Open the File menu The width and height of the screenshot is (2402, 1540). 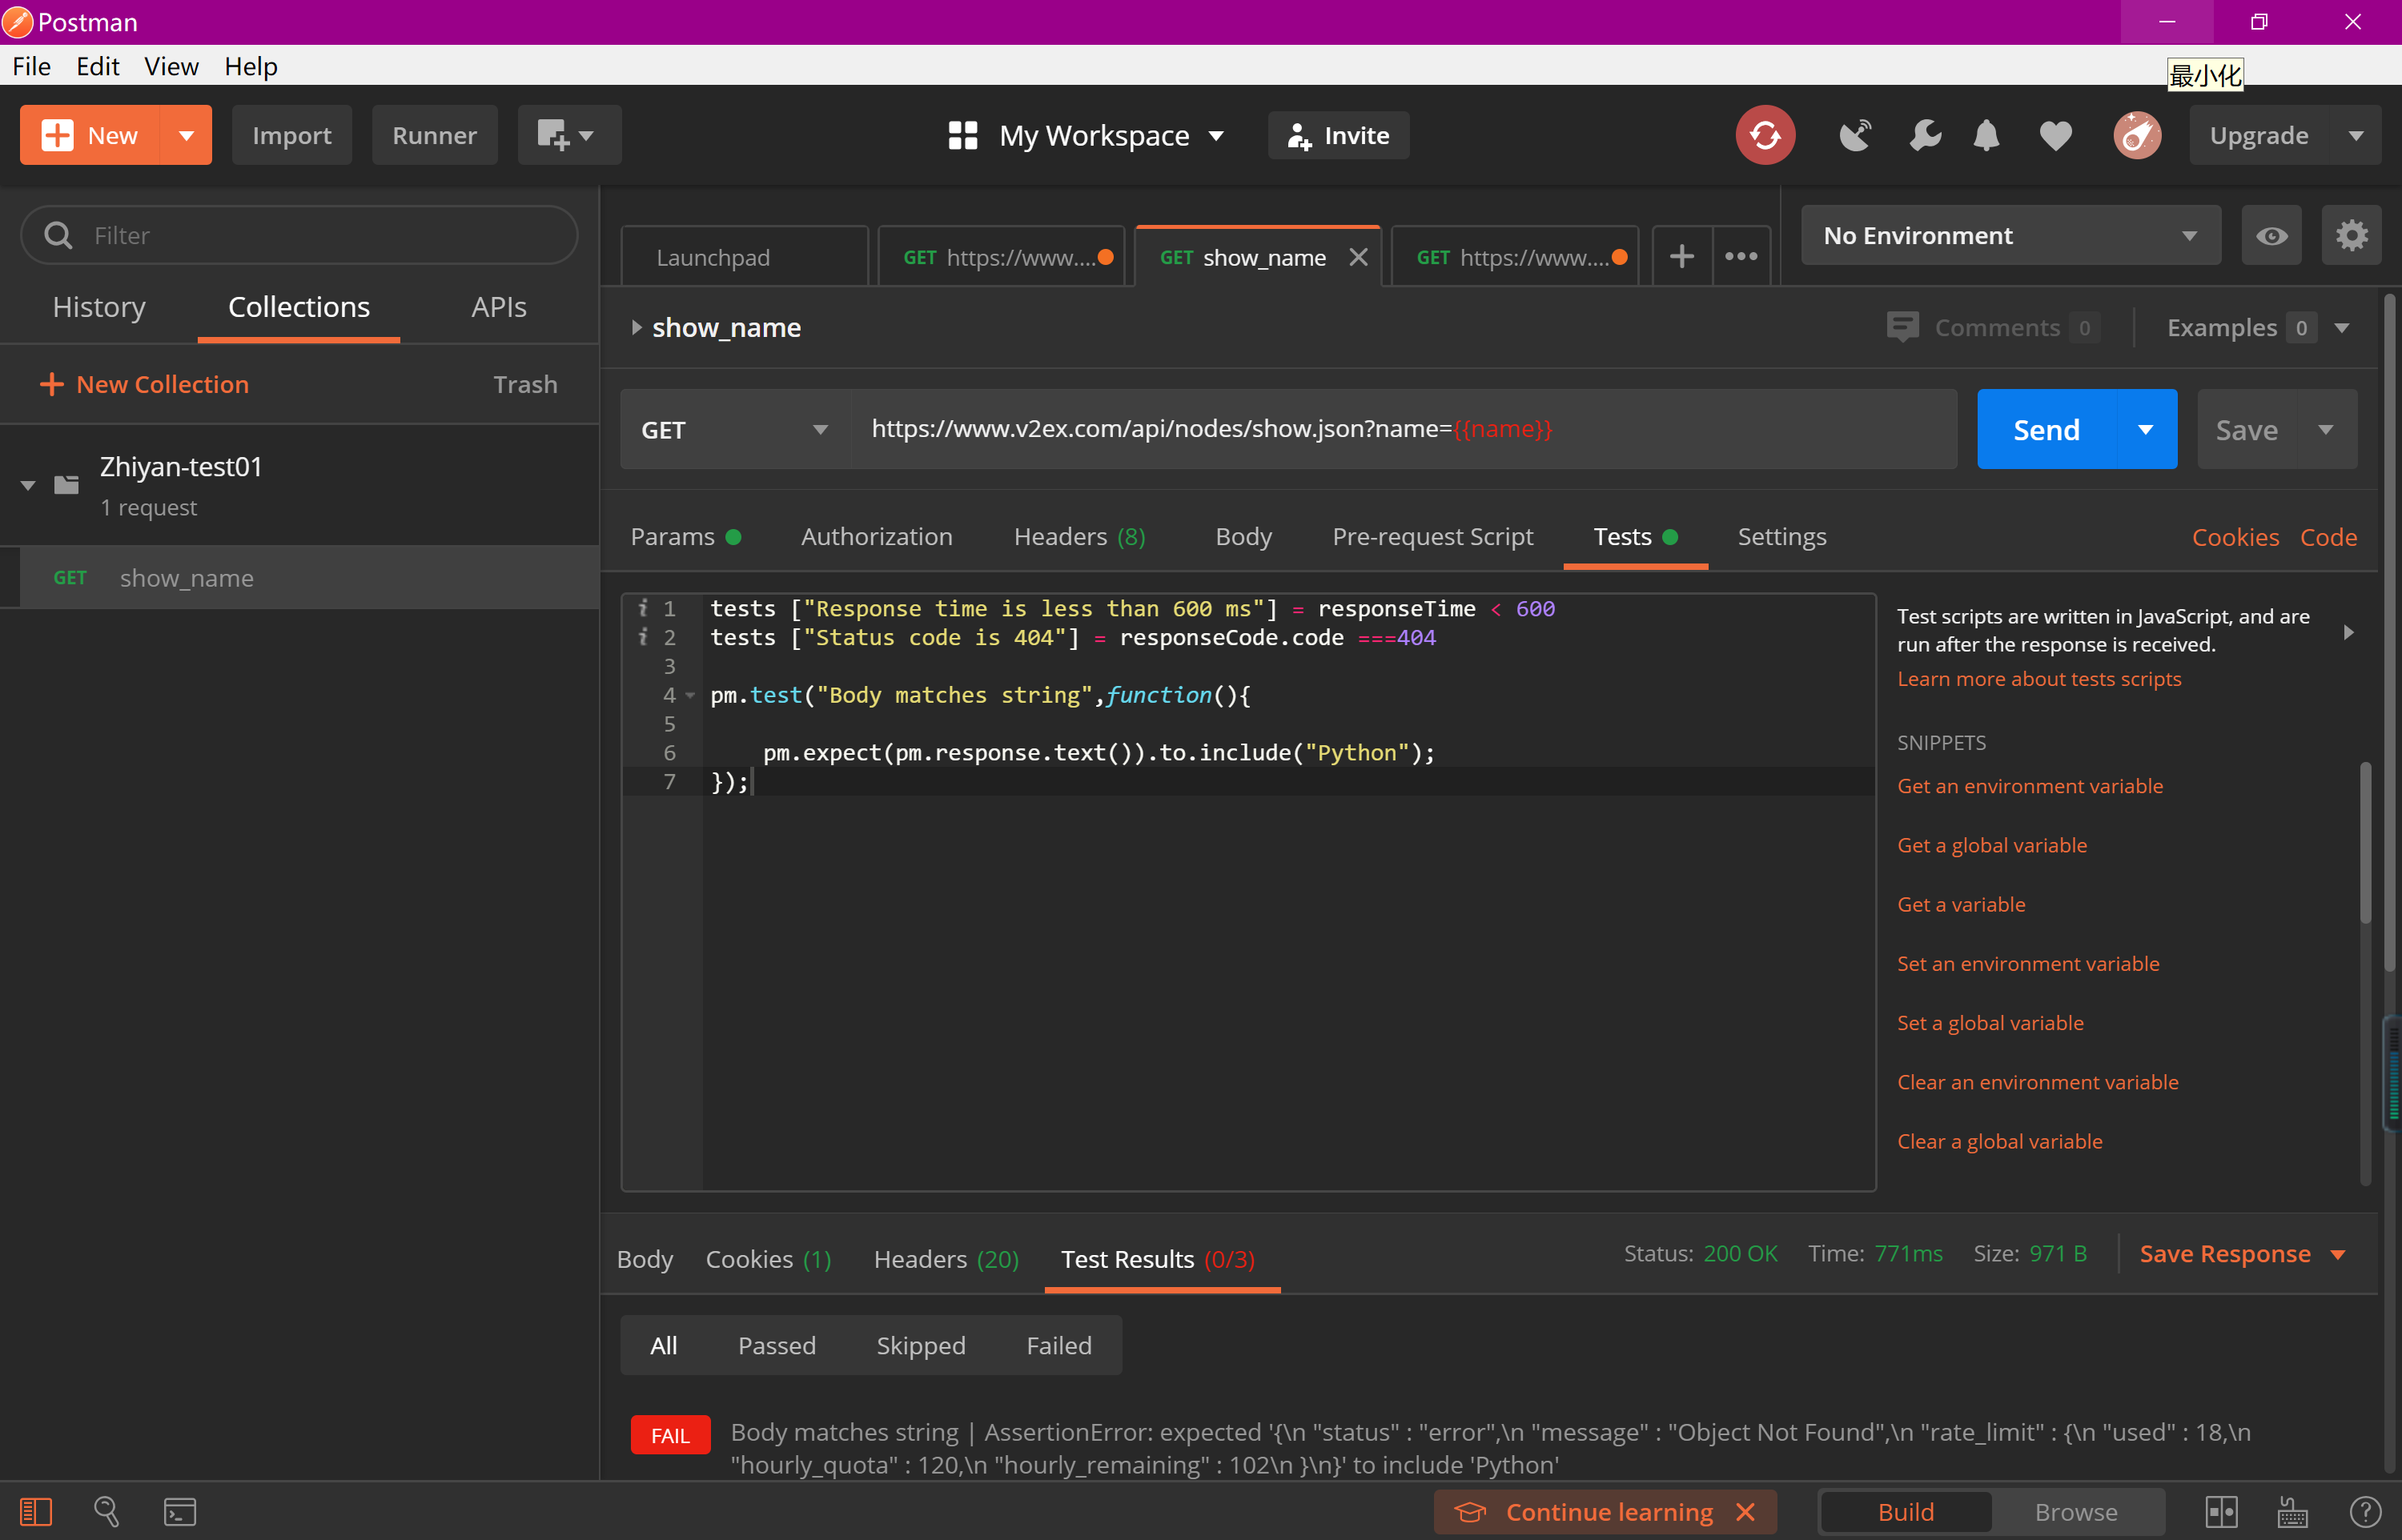pyautogui.click(x=31, y=66)
